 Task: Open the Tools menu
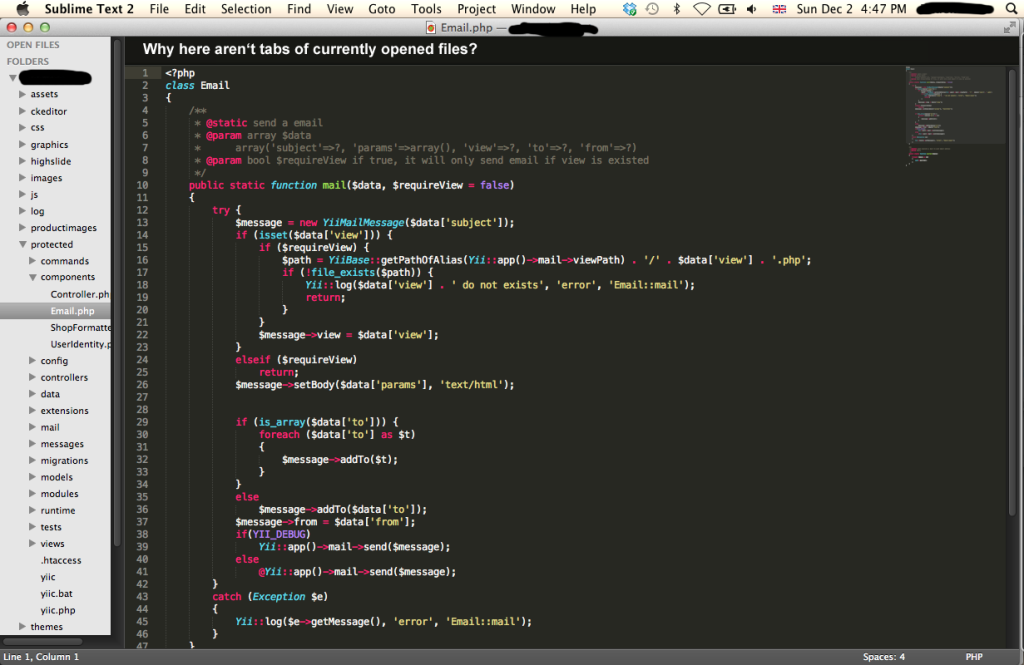tap(426, 9)
